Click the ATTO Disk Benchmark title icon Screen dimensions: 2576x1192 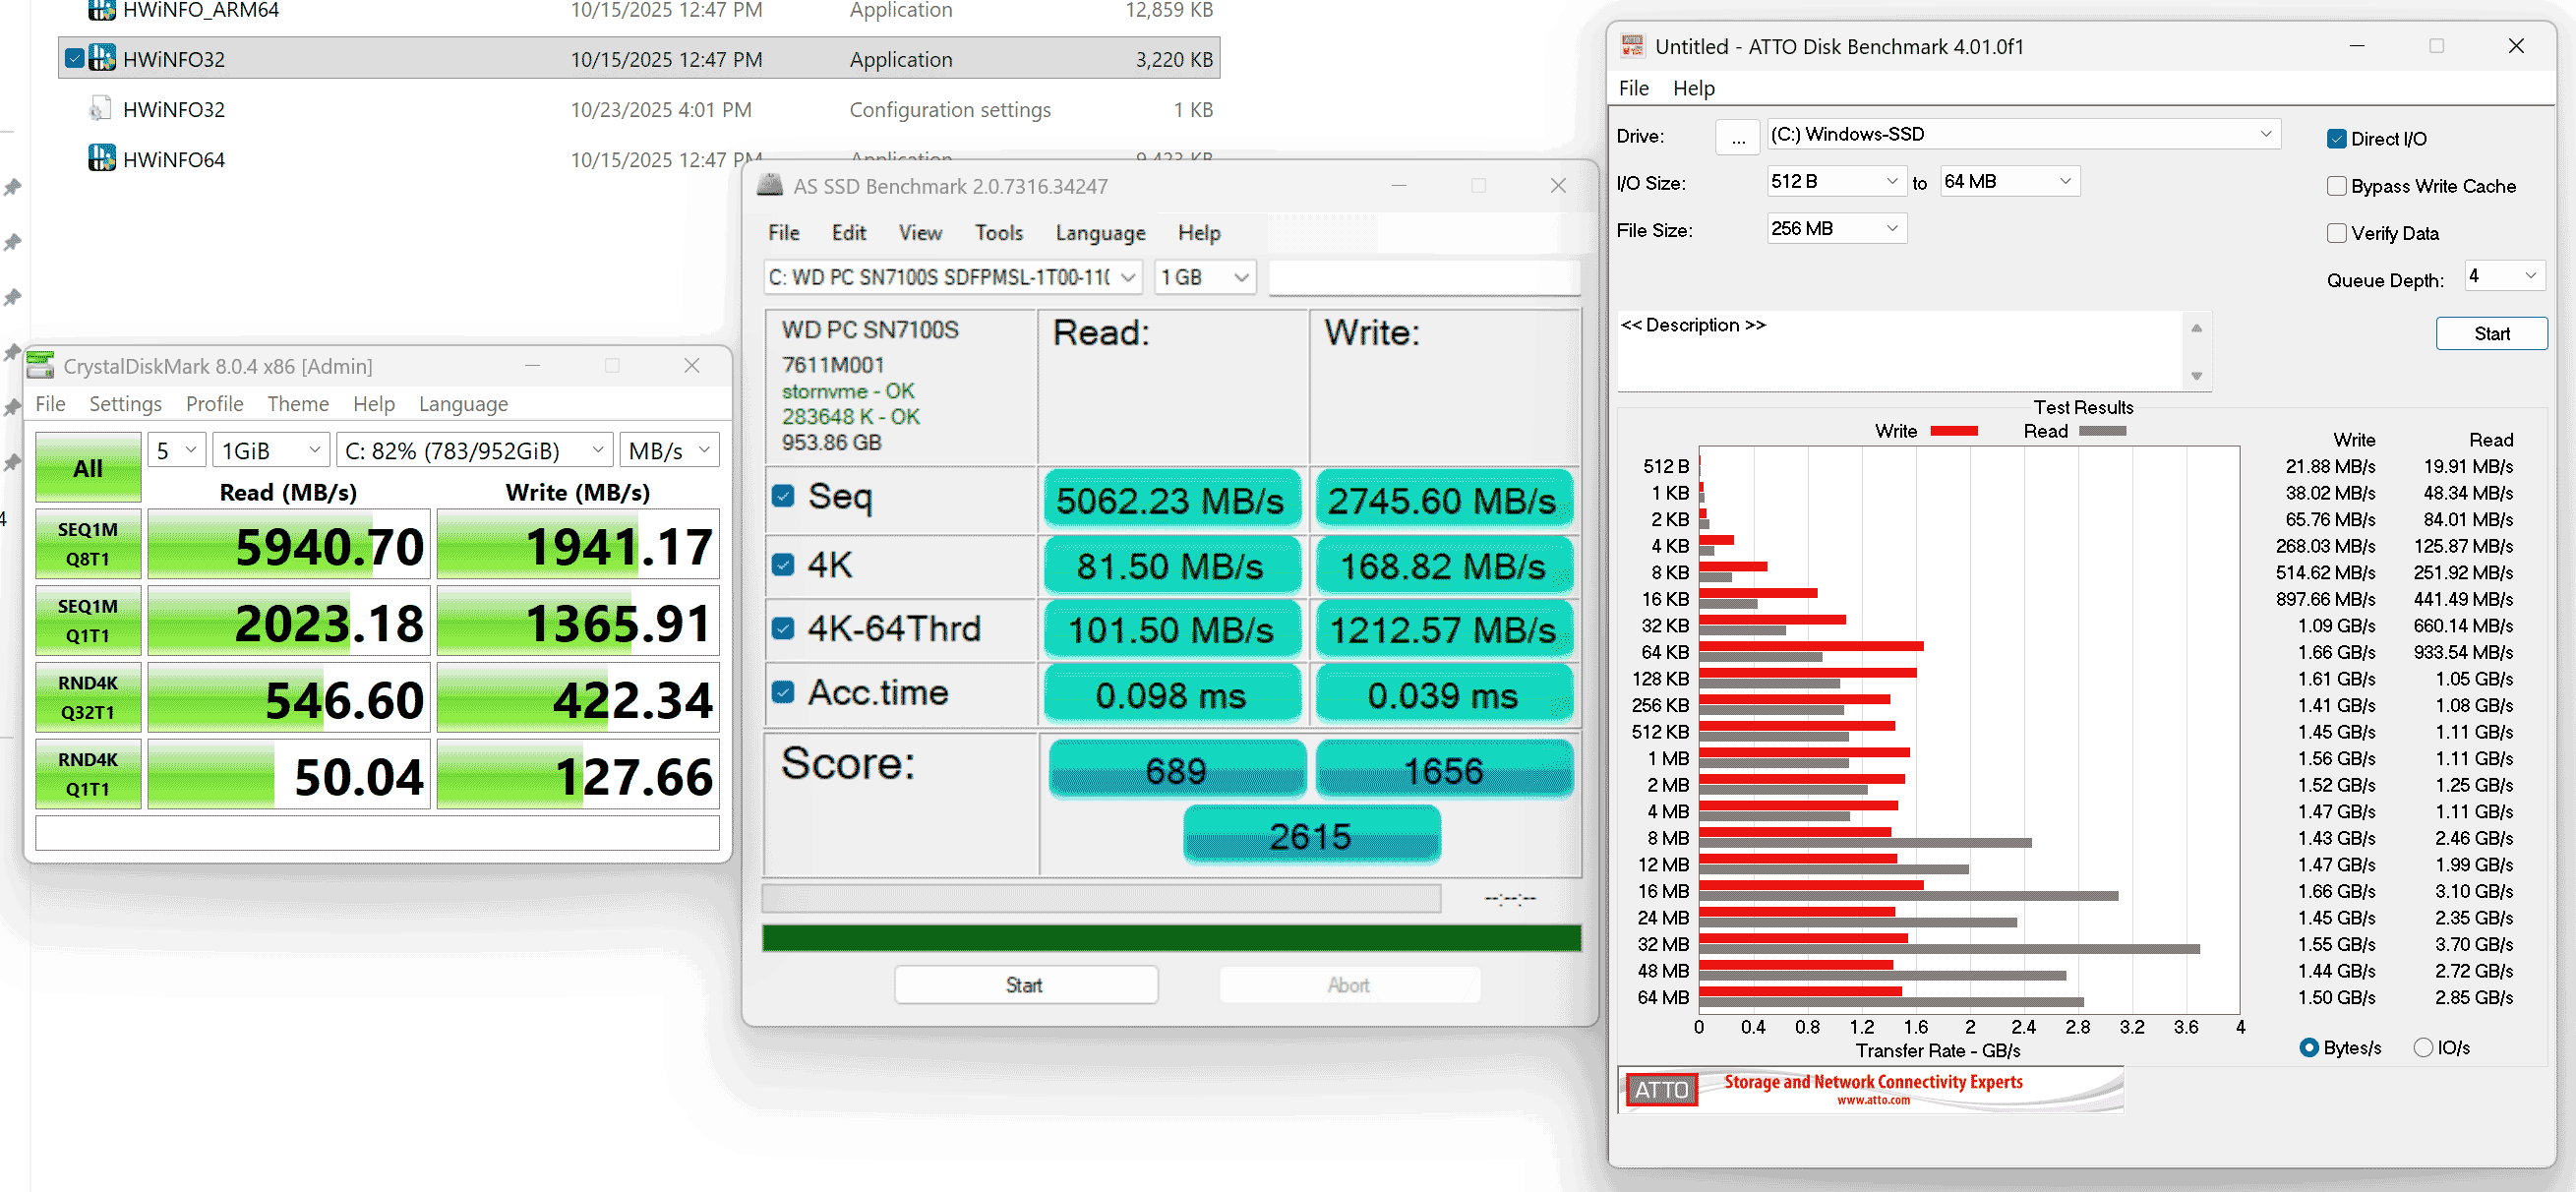[x=1632, y=46]
